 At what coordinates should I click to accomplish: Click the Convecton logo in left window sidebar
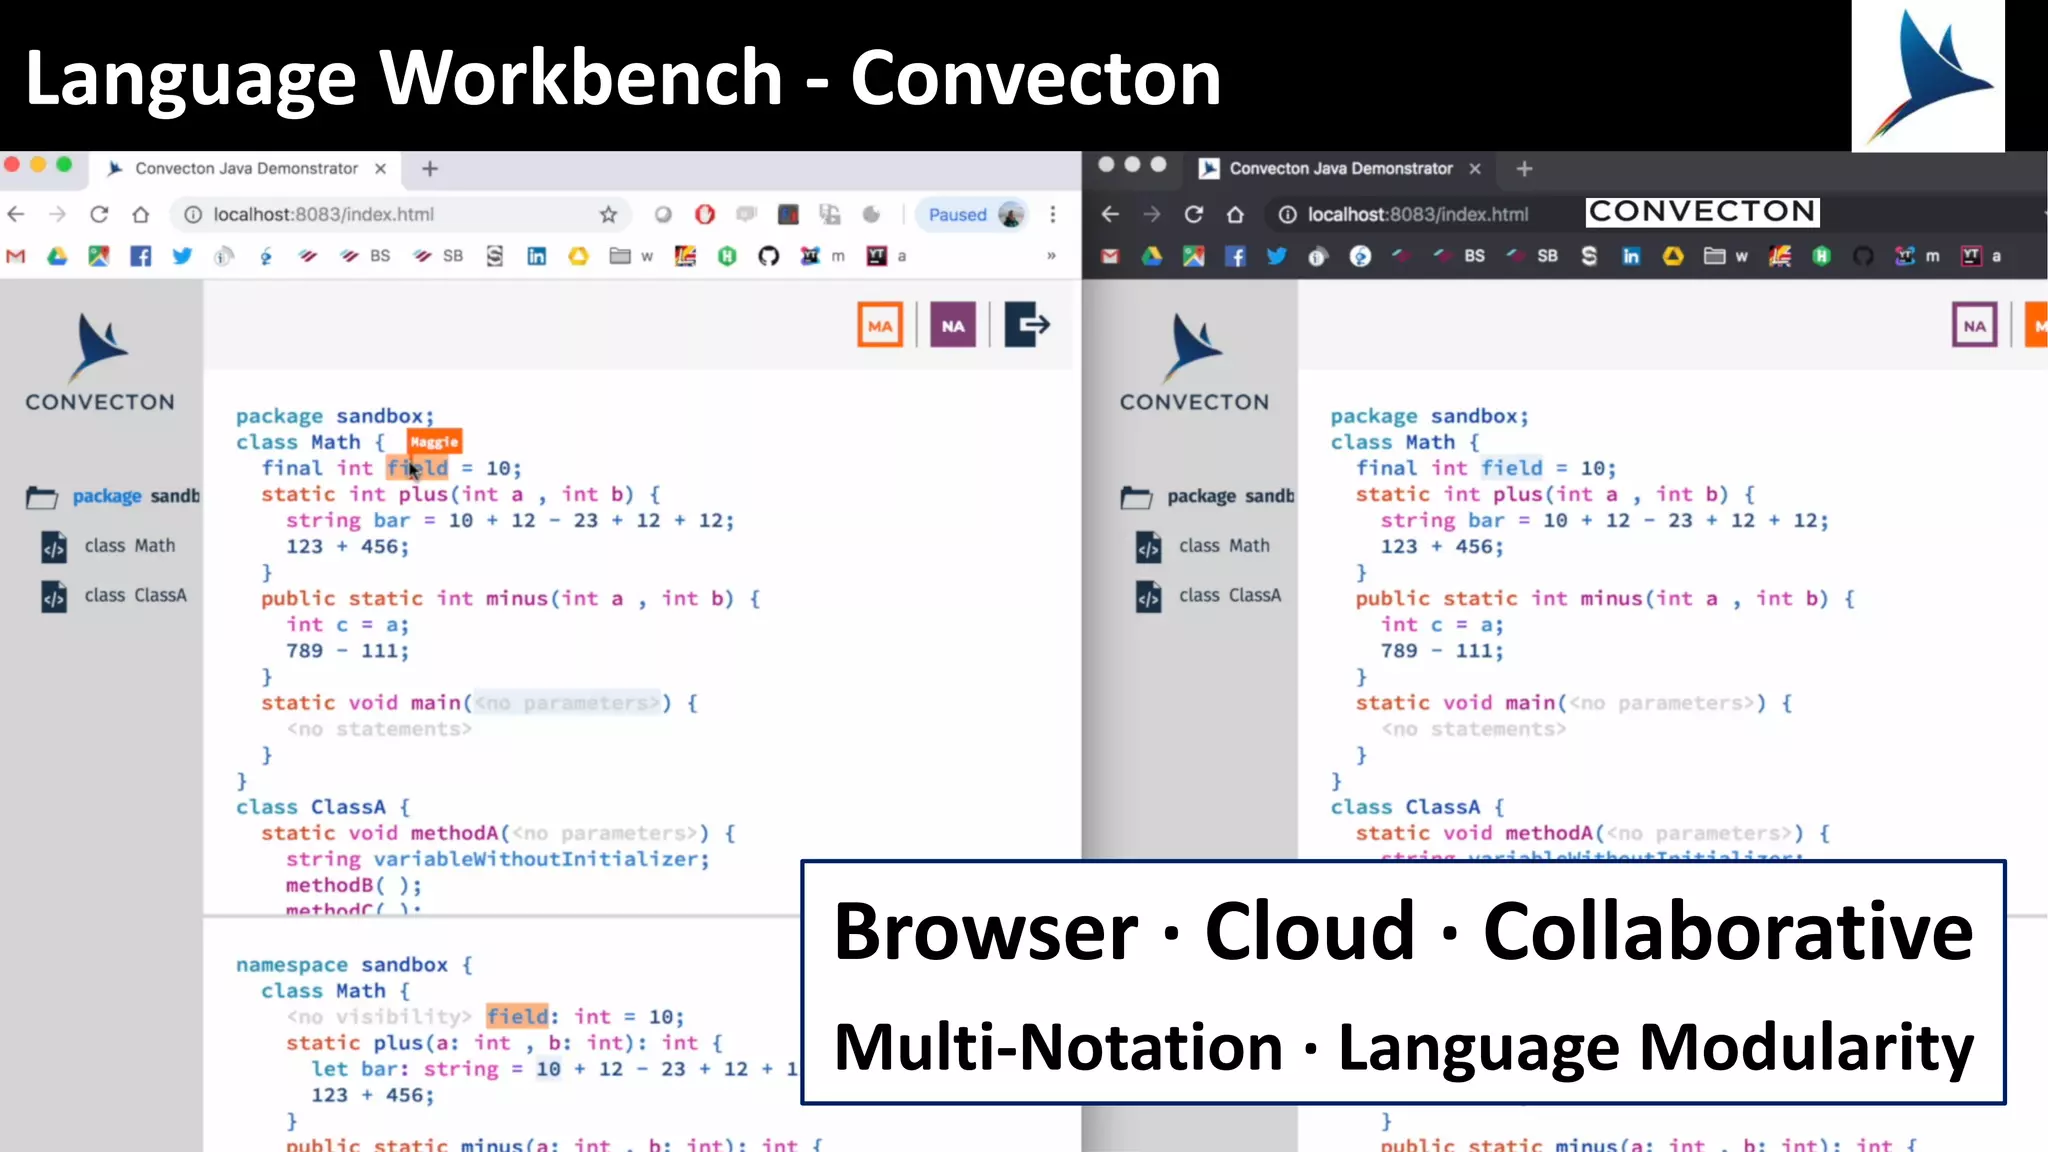point(100,362)
